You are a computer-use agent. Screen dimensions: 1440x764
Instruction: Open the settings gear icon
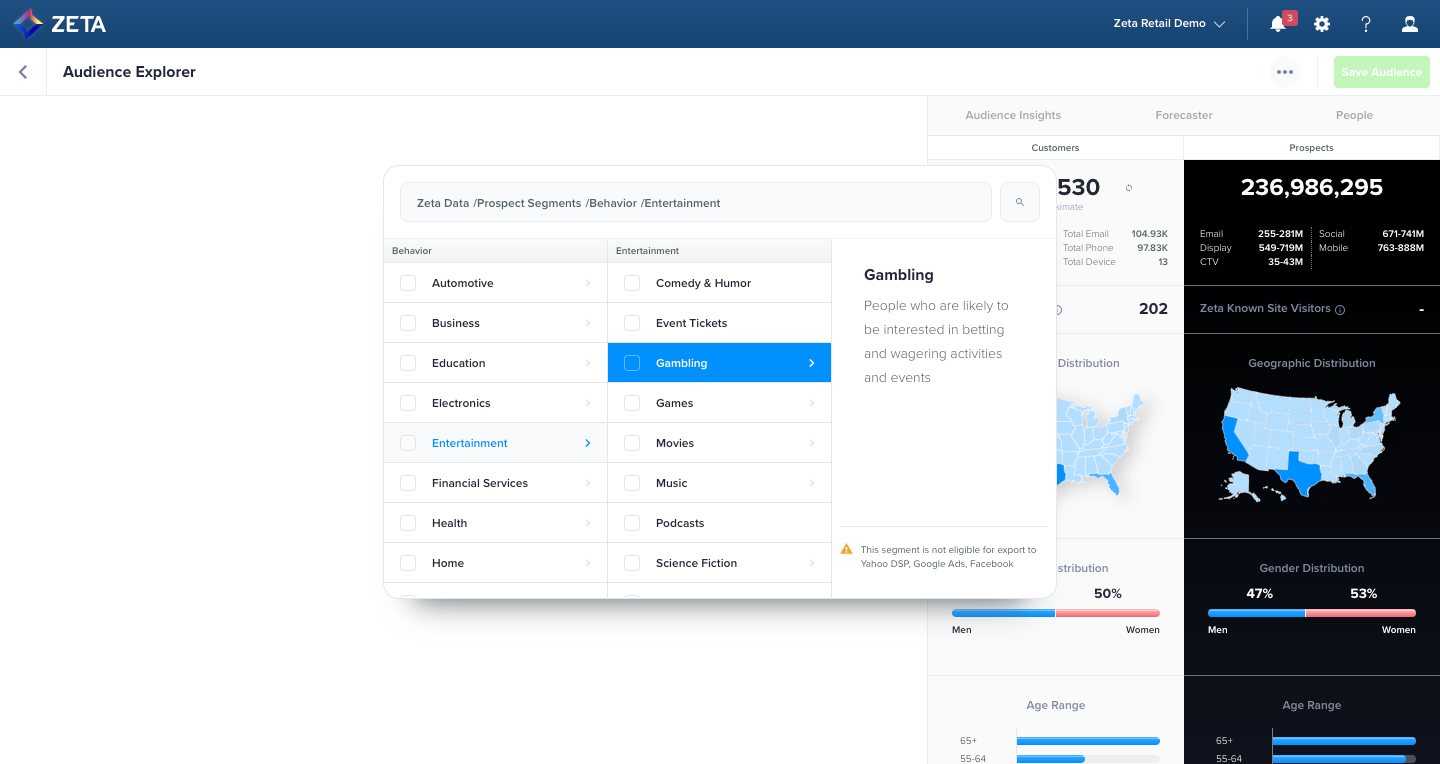tap(1322, 23)
